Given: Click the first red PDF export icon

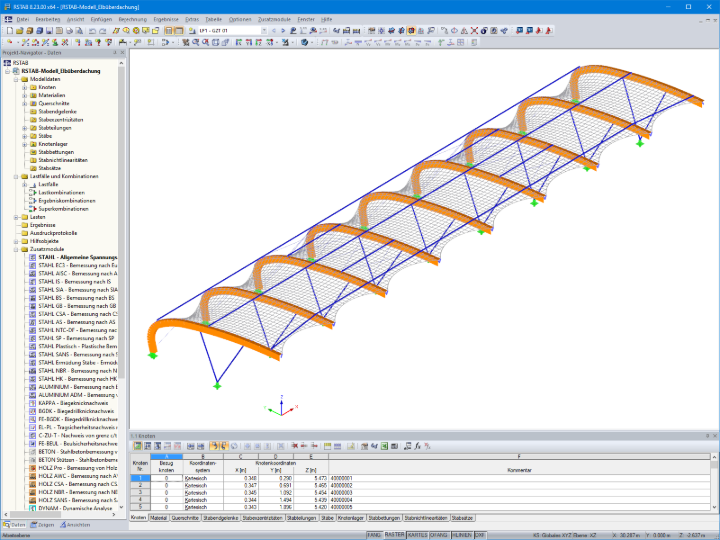Looking at the screenshot, I should click(539, 31).
